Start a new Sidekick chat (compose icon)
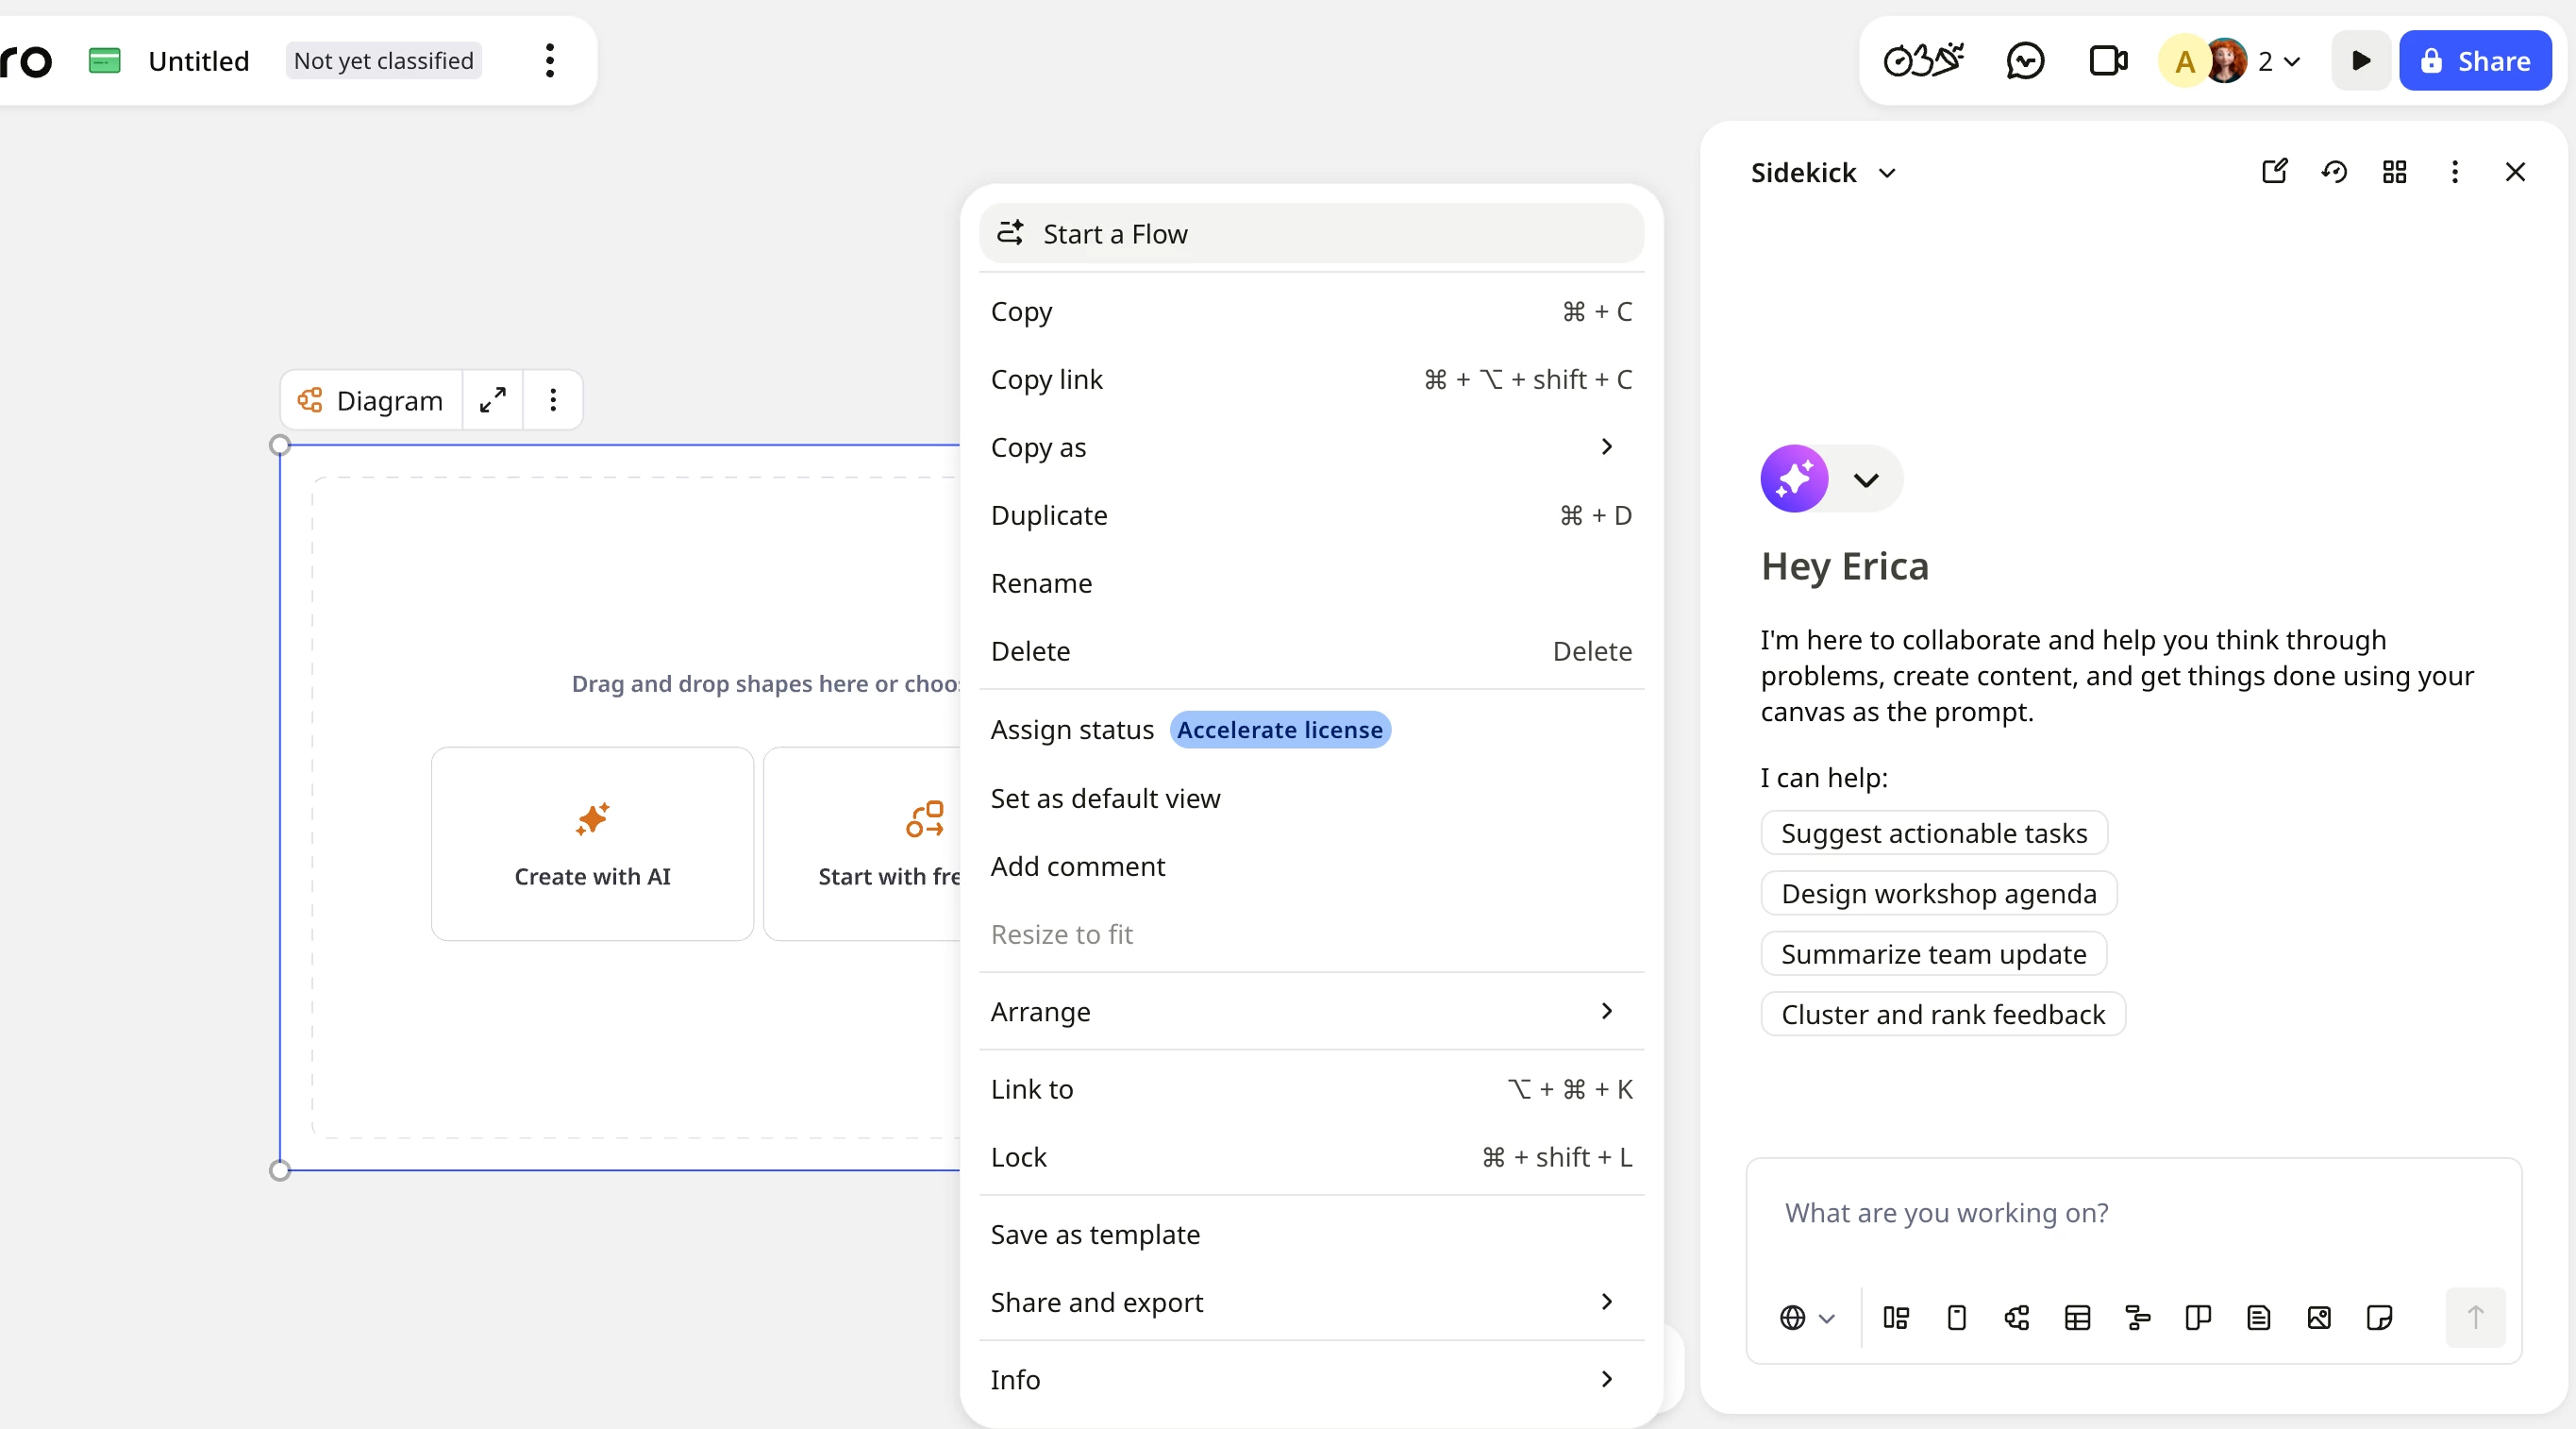 coord(2274,172)
